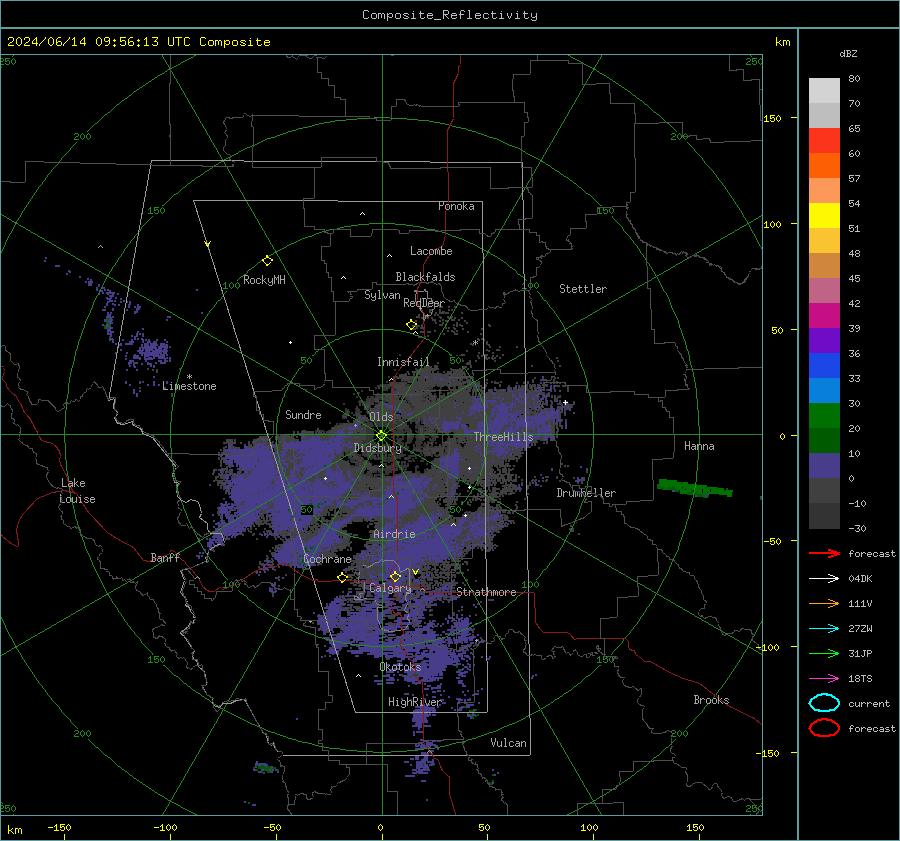Click the dBZ legend heading
Viewport: 900px width, 841px height.
848,53
